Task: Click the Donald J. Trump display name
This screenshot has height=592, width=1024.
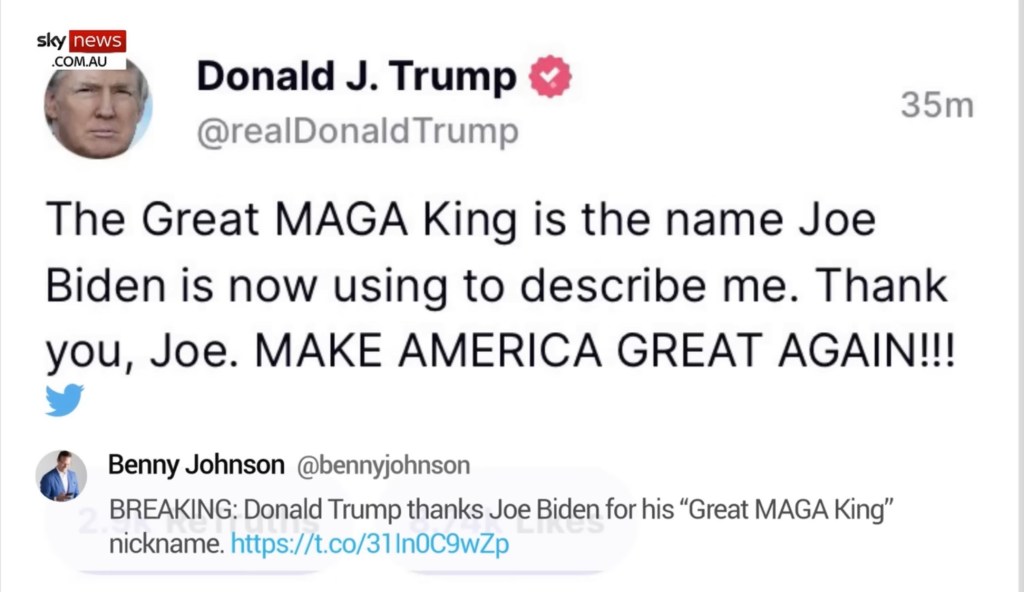Action: click(x=356, y=77)
